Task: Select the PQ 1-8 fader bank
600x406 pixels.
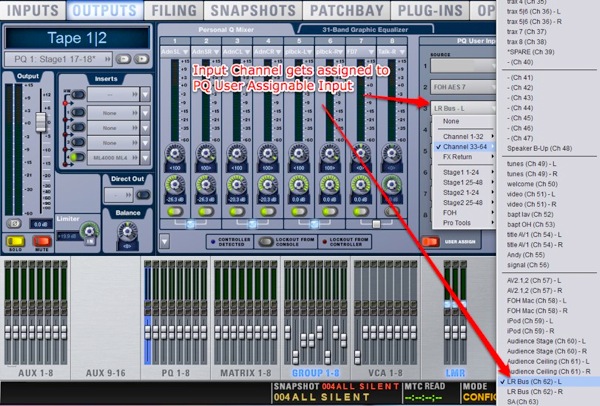Action: click(x=176, y=372)
